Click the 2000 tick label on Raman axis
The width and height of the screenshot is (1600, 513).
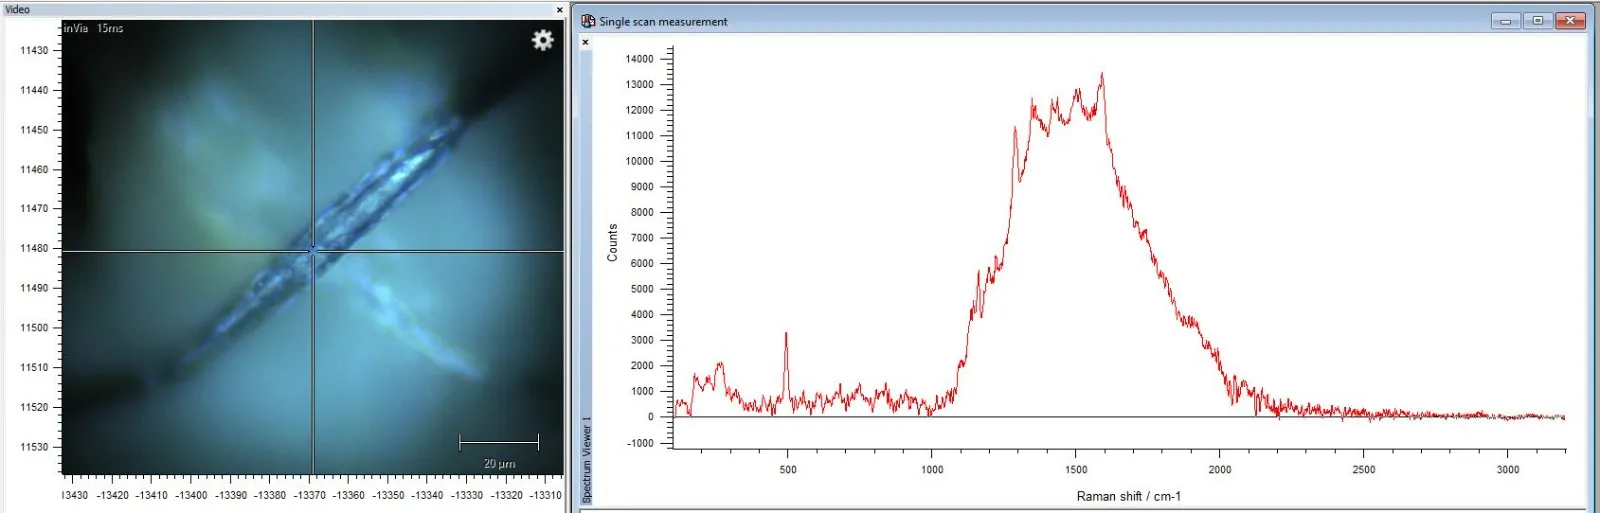click(1220, 469)
